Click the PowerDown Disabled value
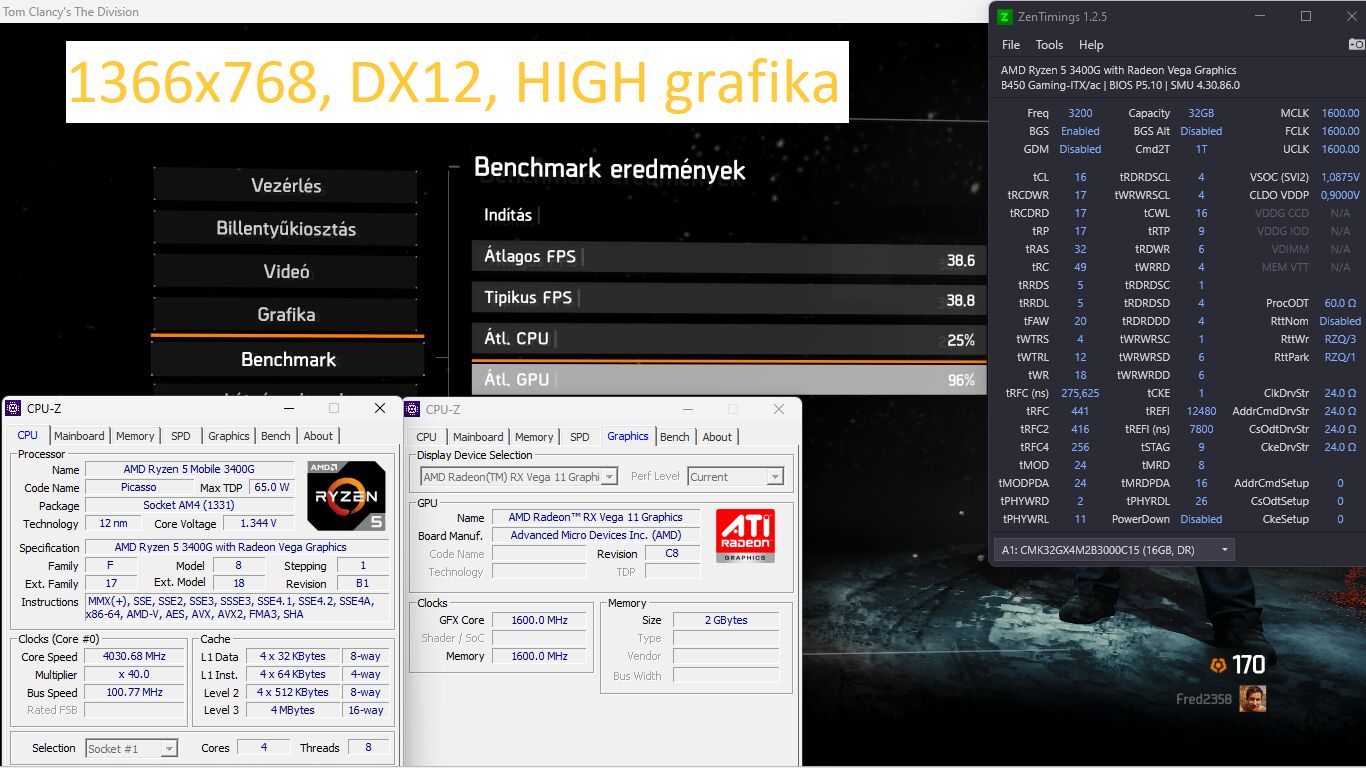1366x768 pixels. [x=1200, y=519]
